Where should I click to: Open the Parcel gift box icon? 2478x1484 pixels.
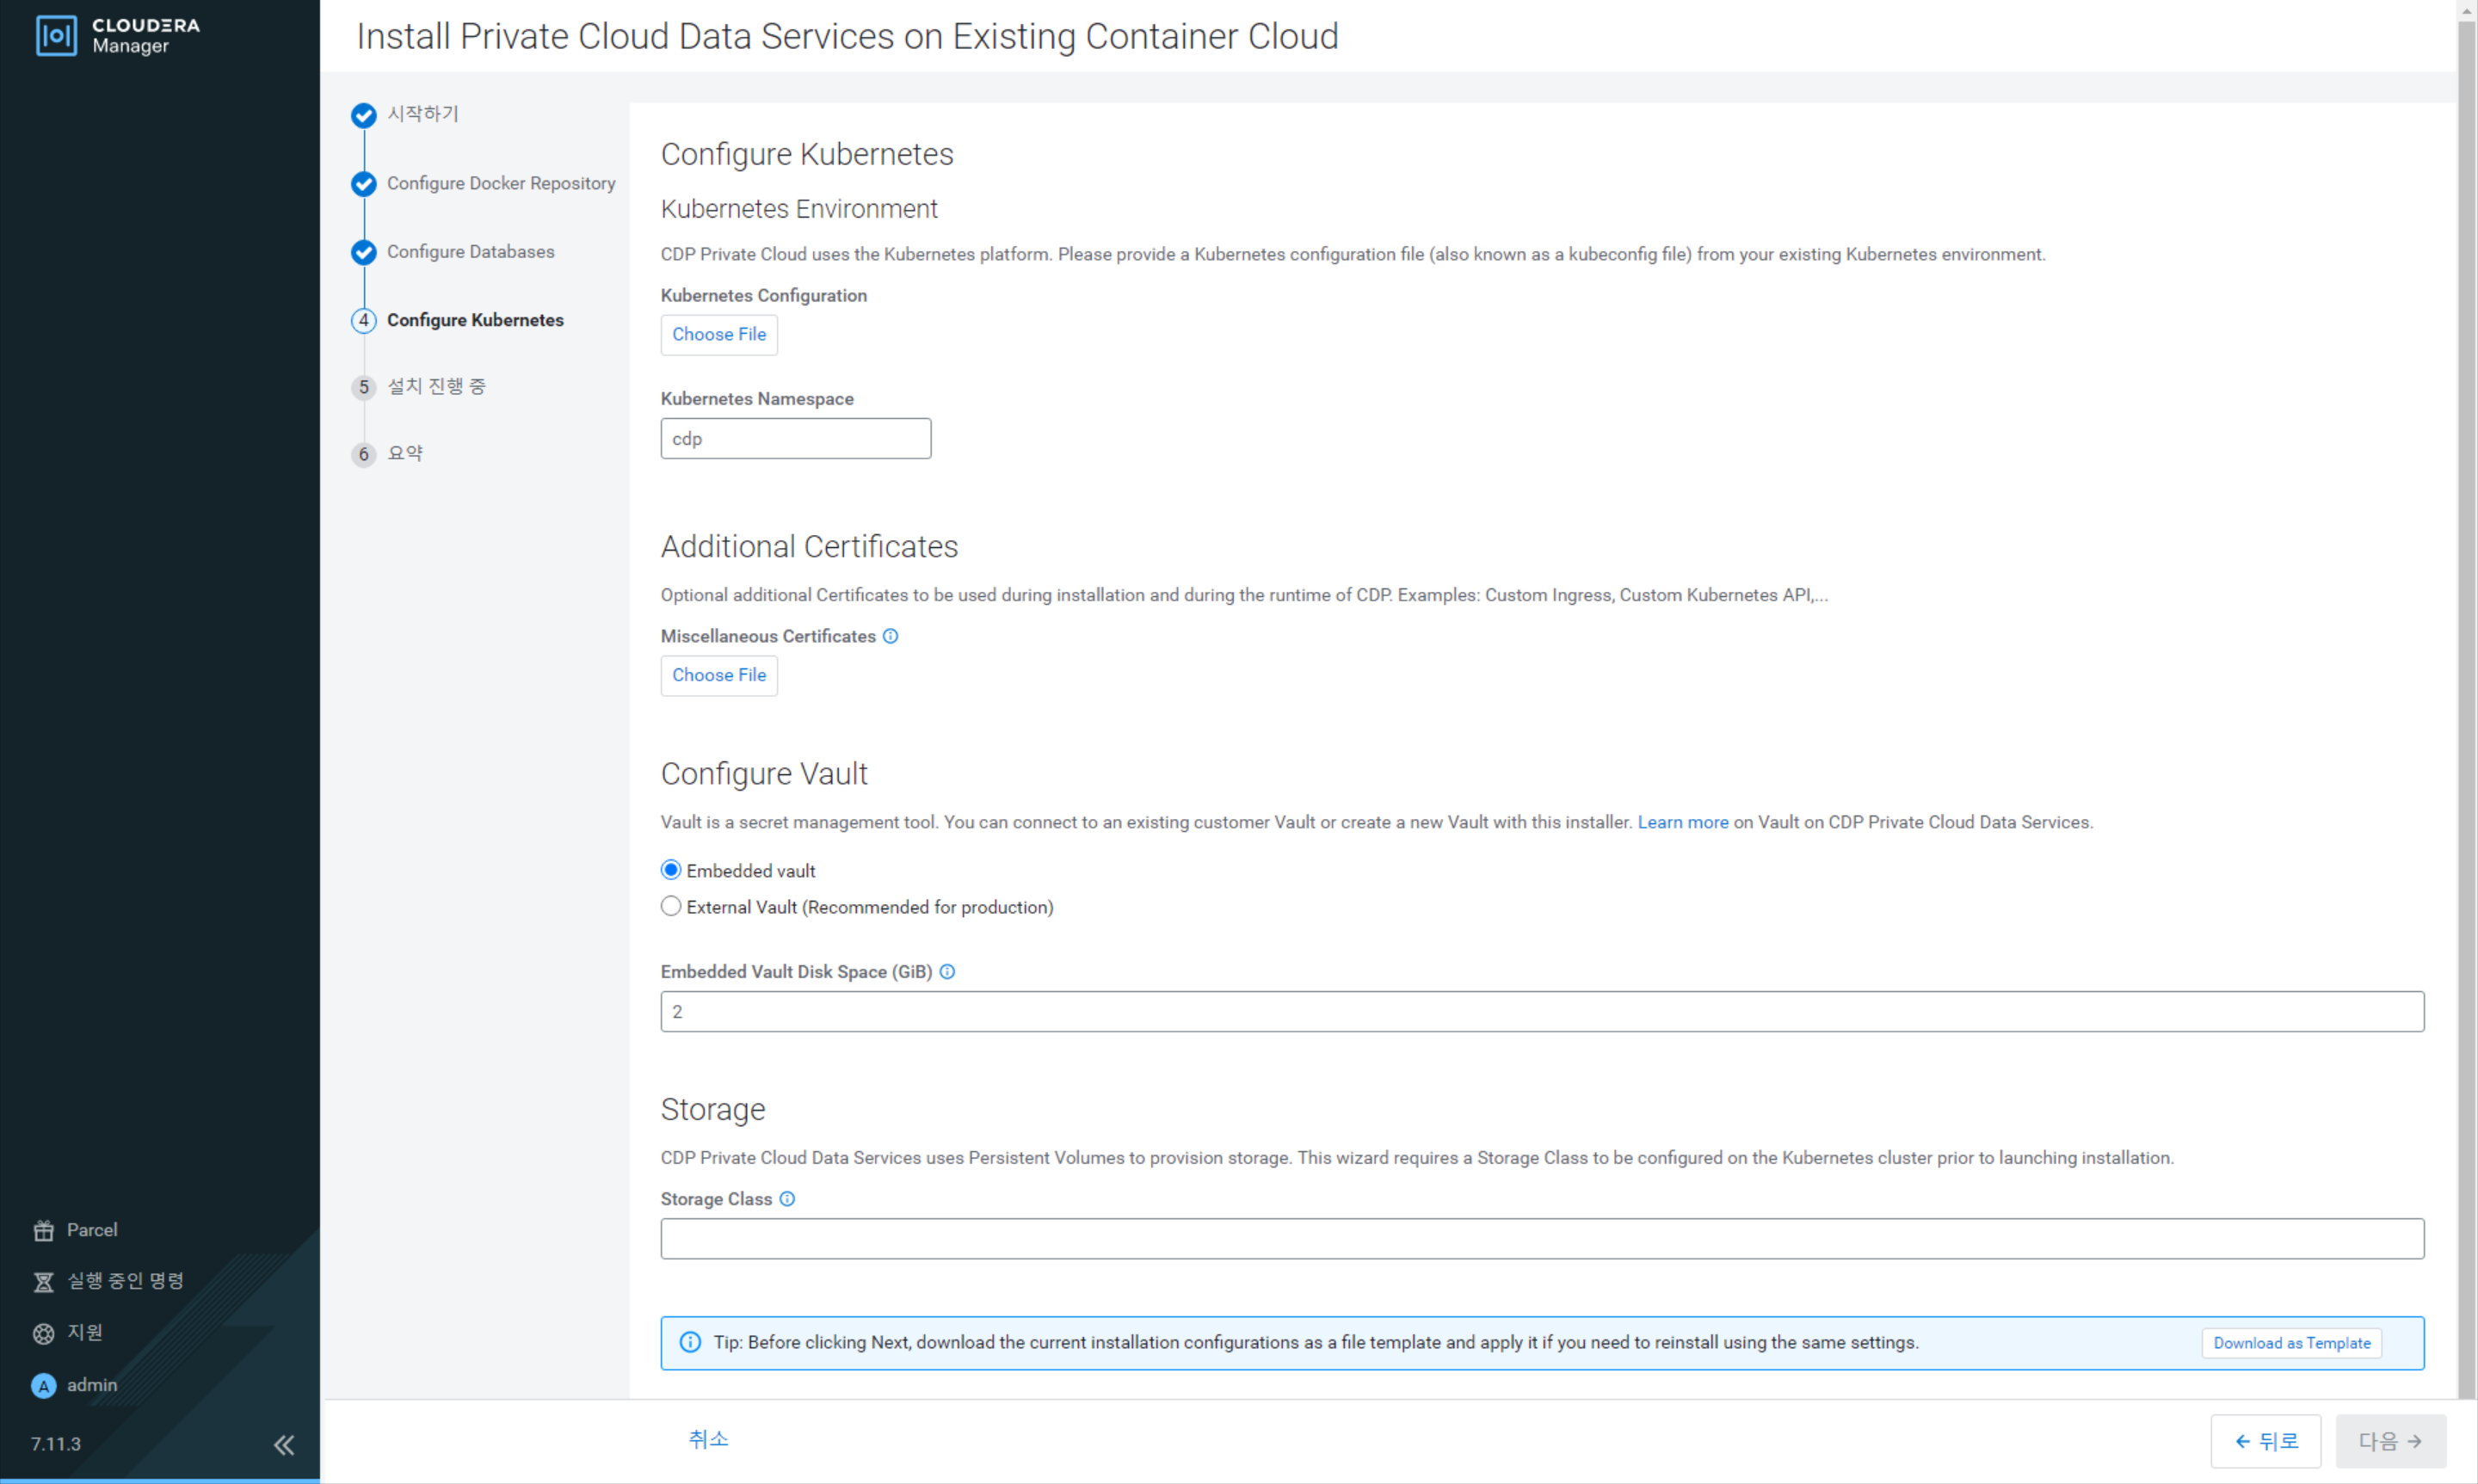(43, 1231)
